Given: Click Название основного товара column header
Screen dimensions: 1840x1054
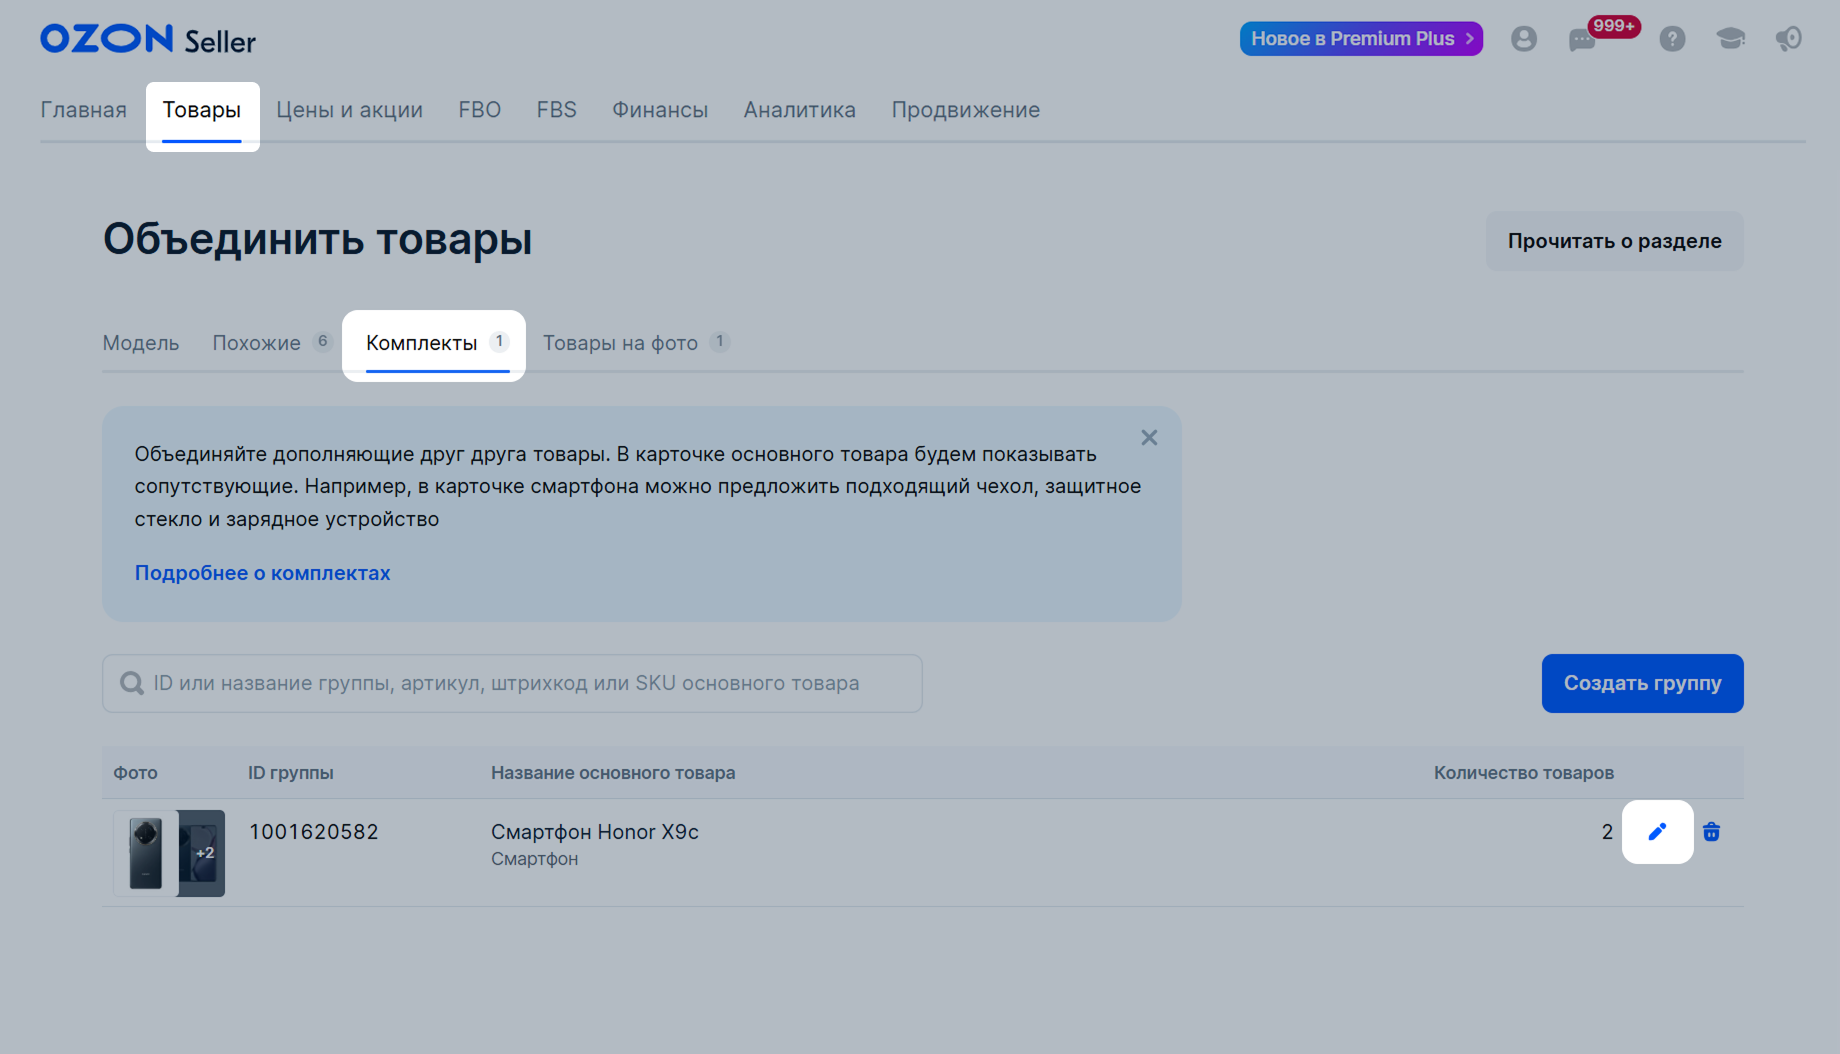Looking at the screenshot, I should pos(613,773).
